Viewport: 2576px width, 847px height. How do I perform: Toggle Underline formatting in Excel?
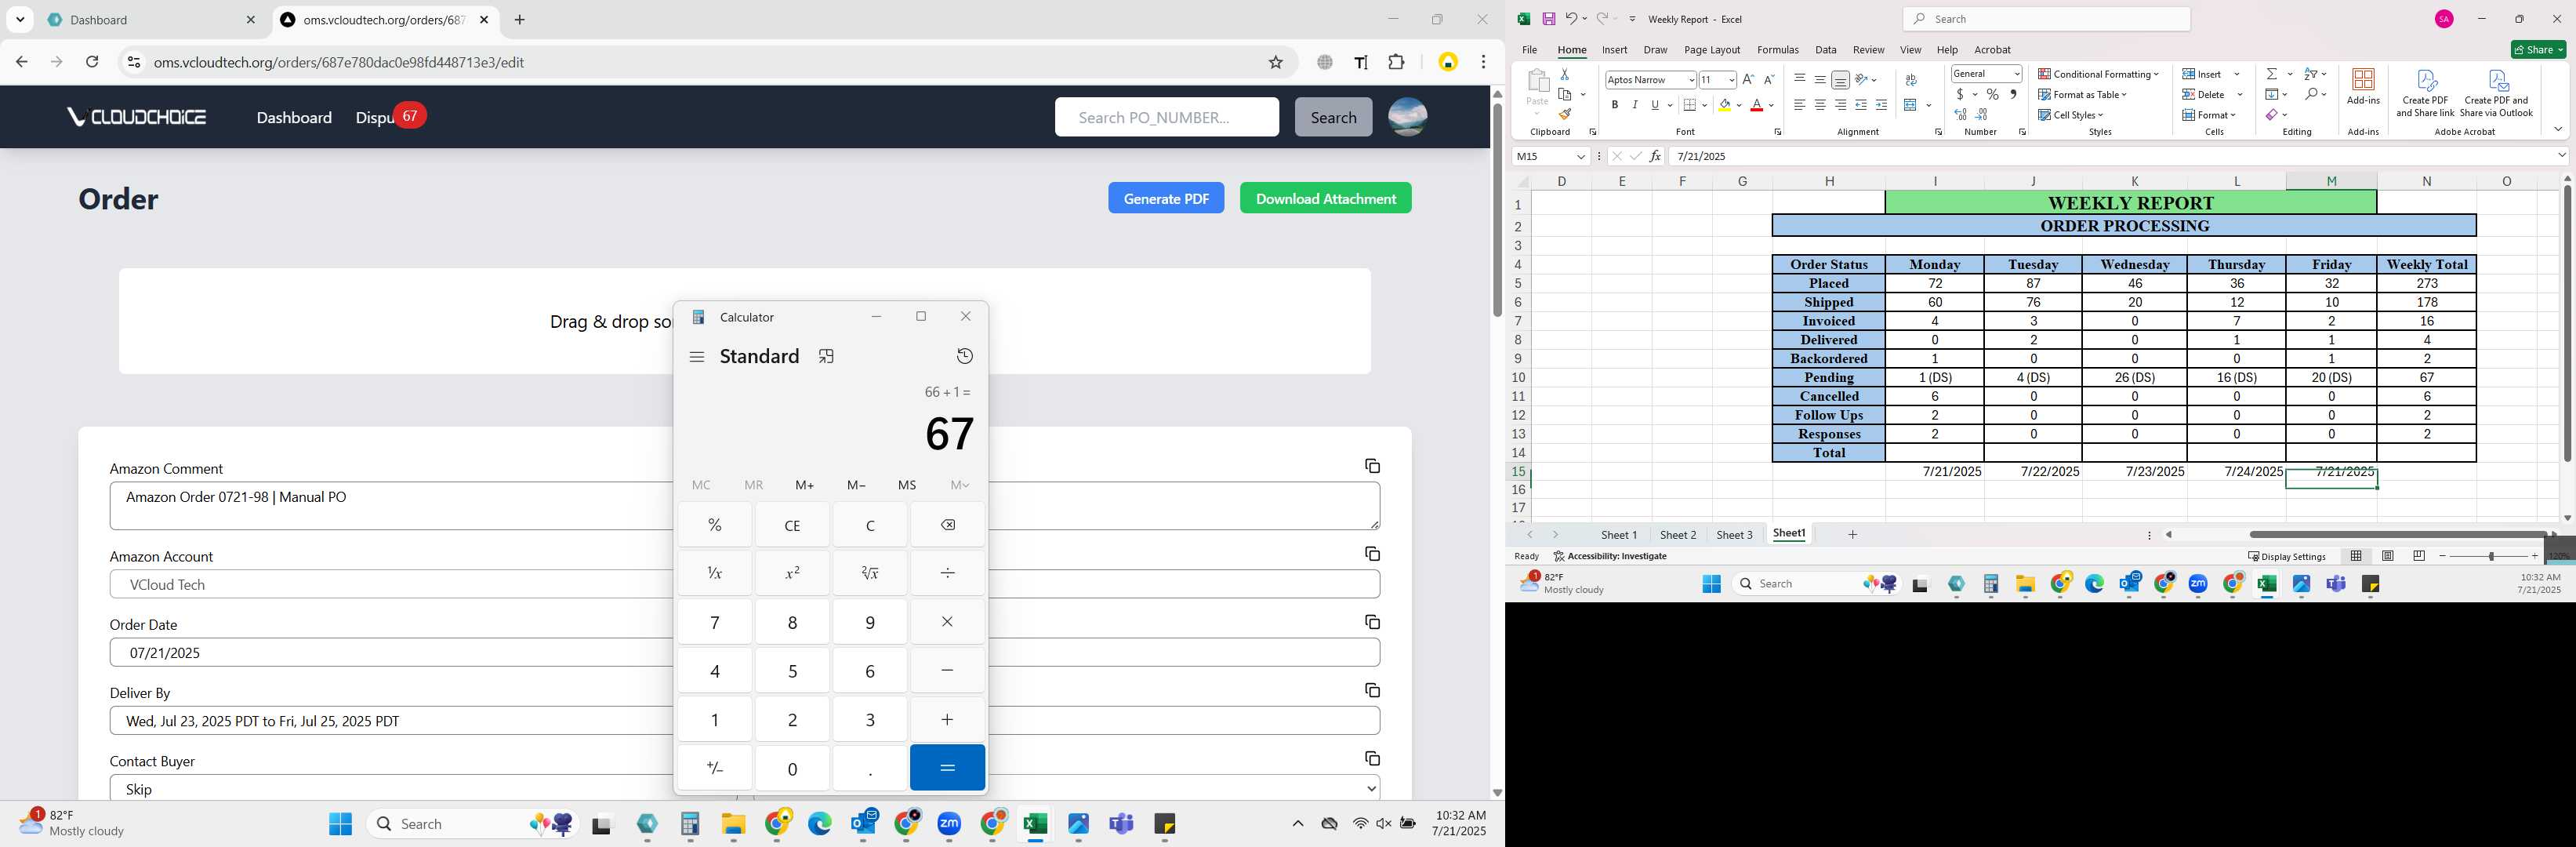(1655, 105)
